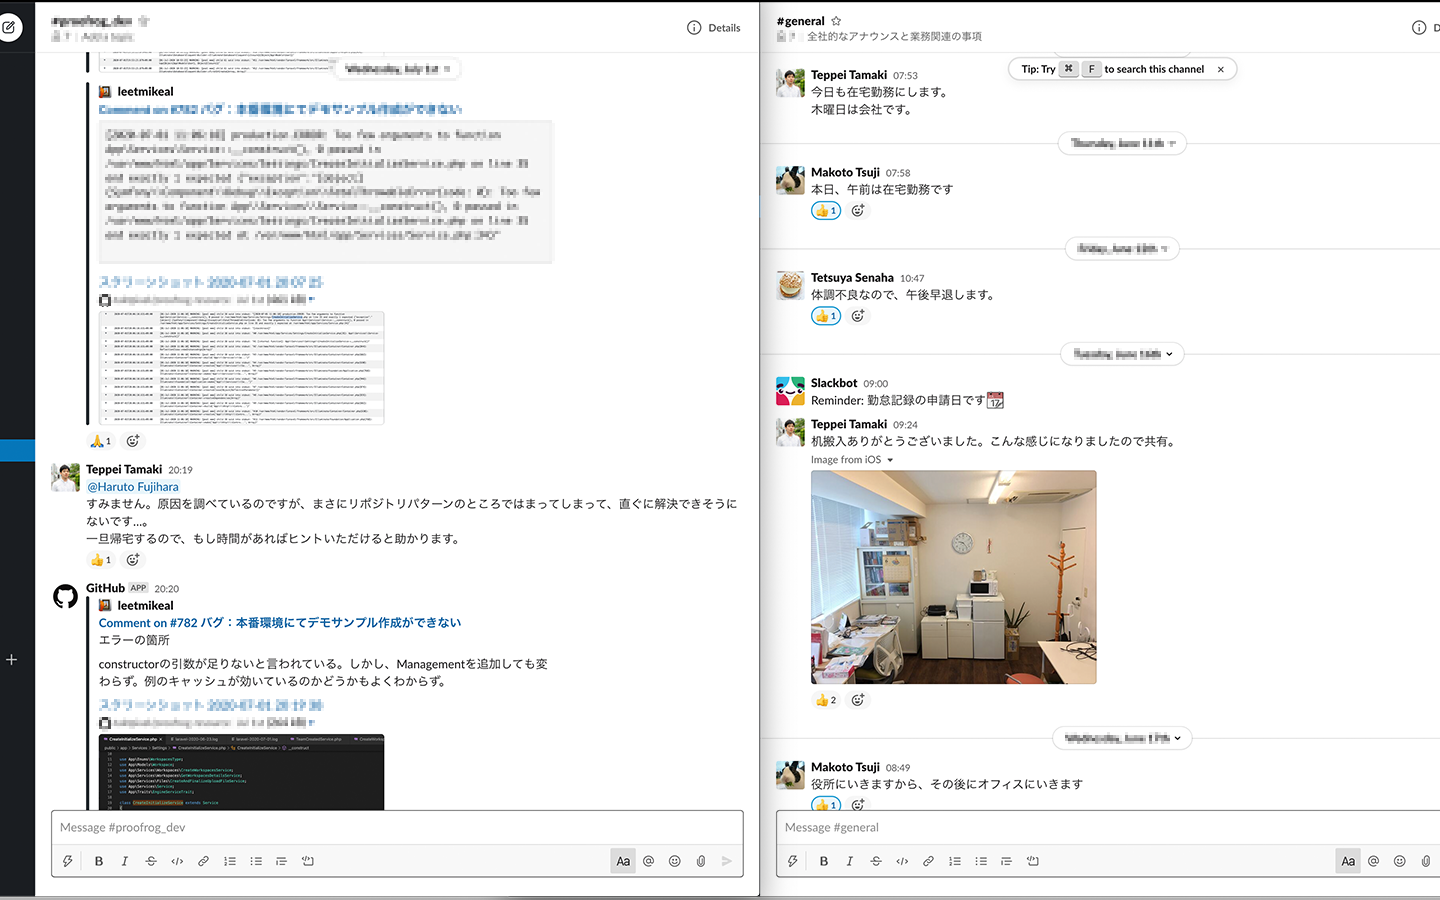
Task: Toggle bold in the #general composer
Action: 824,861
